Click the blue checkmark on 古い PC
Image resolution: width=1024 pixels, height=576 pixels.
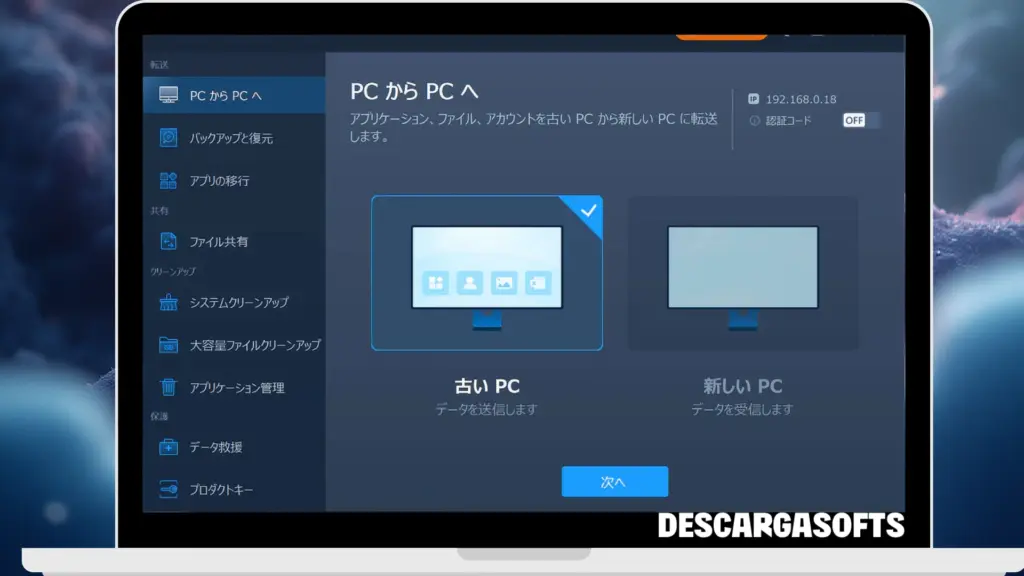590,209
